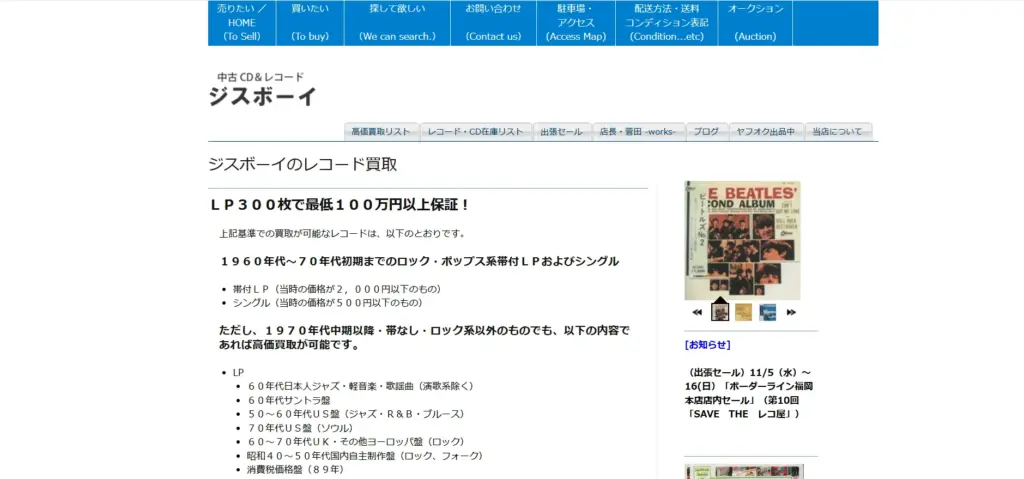Click the carousel forward (next) arrow icon

791,312
